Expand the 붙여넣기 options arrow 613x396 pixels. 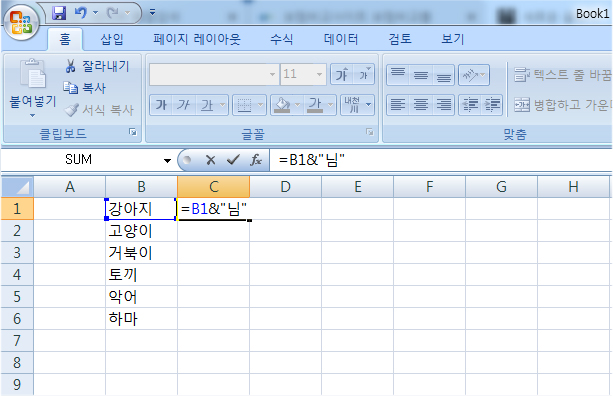tap(32, 115)
